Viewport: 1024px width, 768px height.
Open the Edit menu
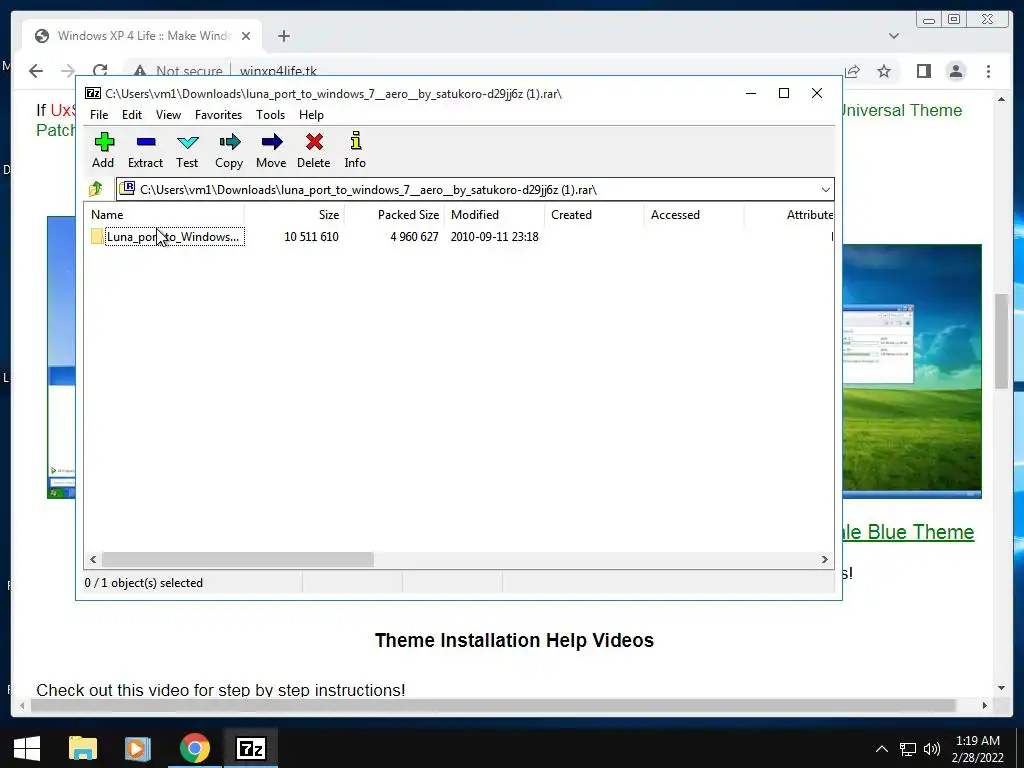point(132,115)
